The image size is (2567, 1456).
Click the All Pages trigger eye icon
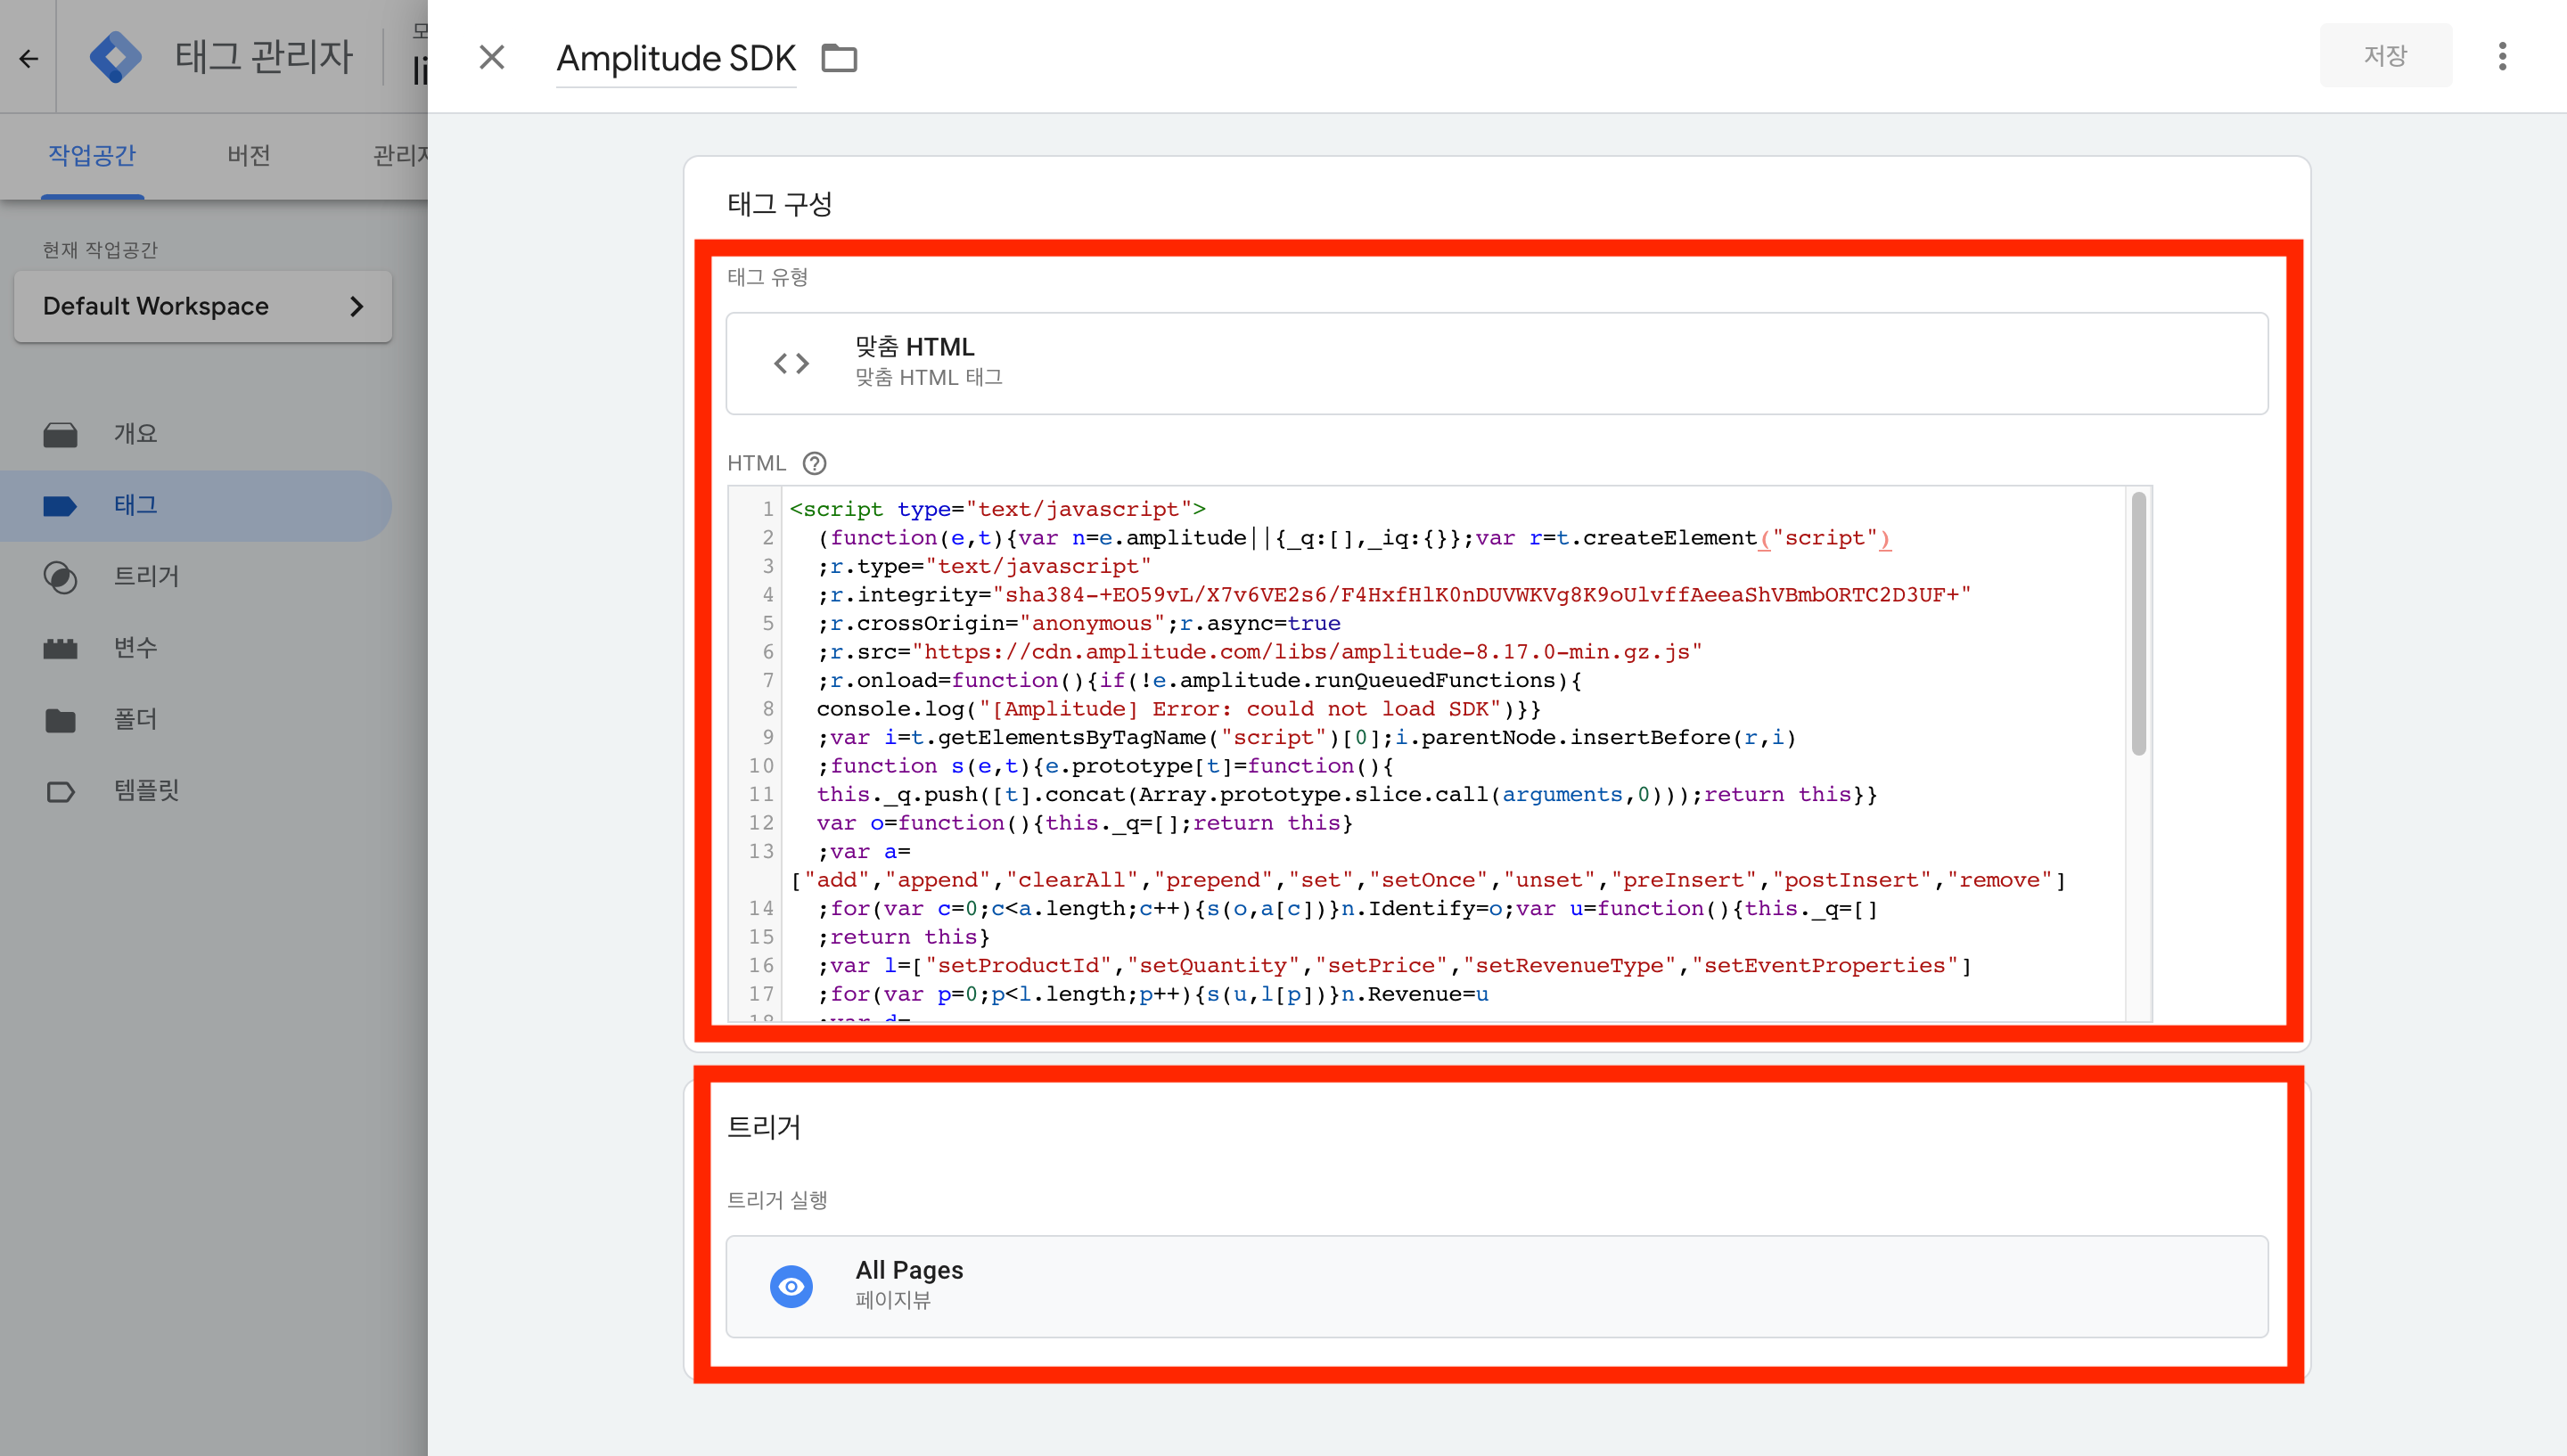coord(791,1285)
